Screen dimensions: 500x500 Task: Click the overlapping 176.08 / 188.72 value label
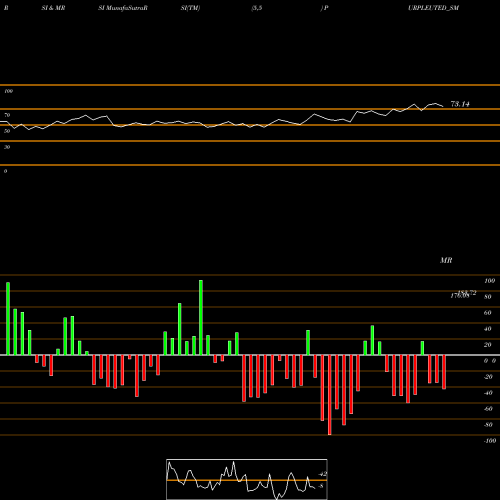pos(463,294)
